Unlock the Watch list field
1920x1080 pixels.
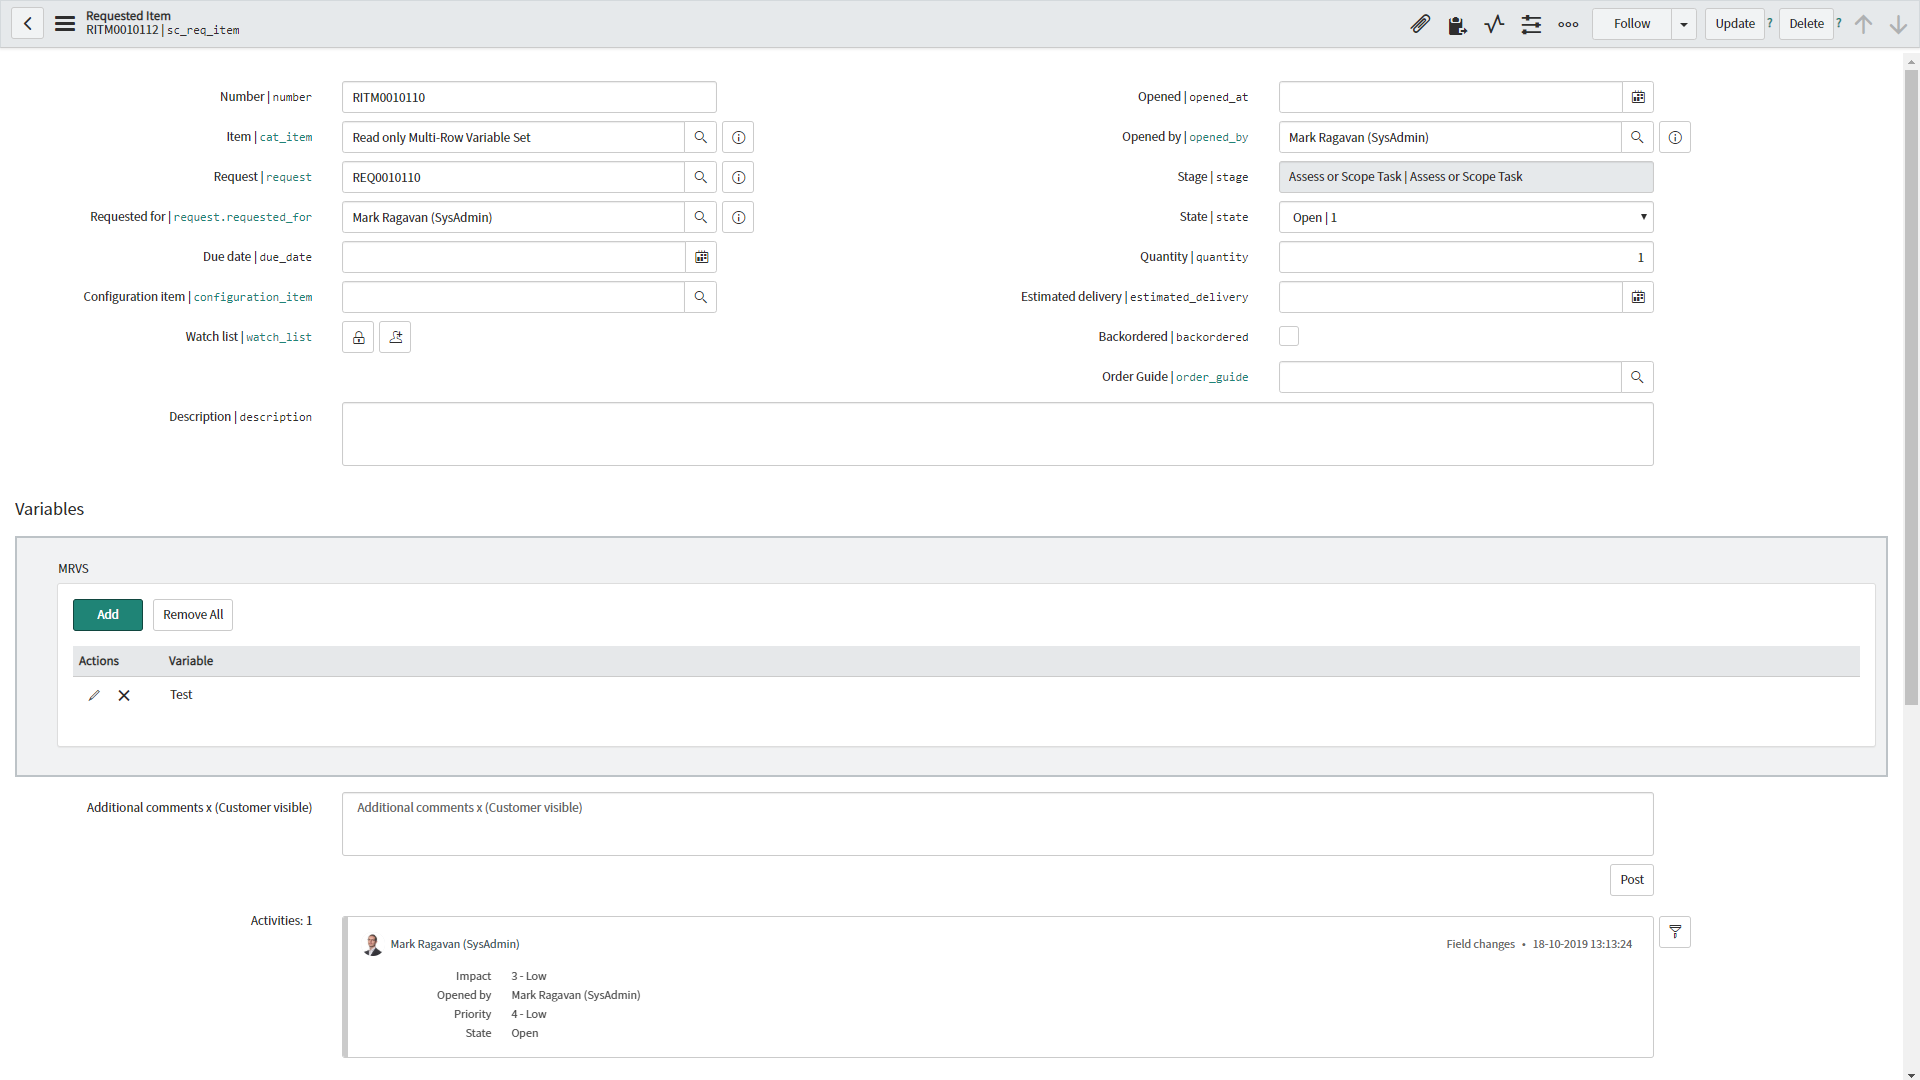[358, 337]
